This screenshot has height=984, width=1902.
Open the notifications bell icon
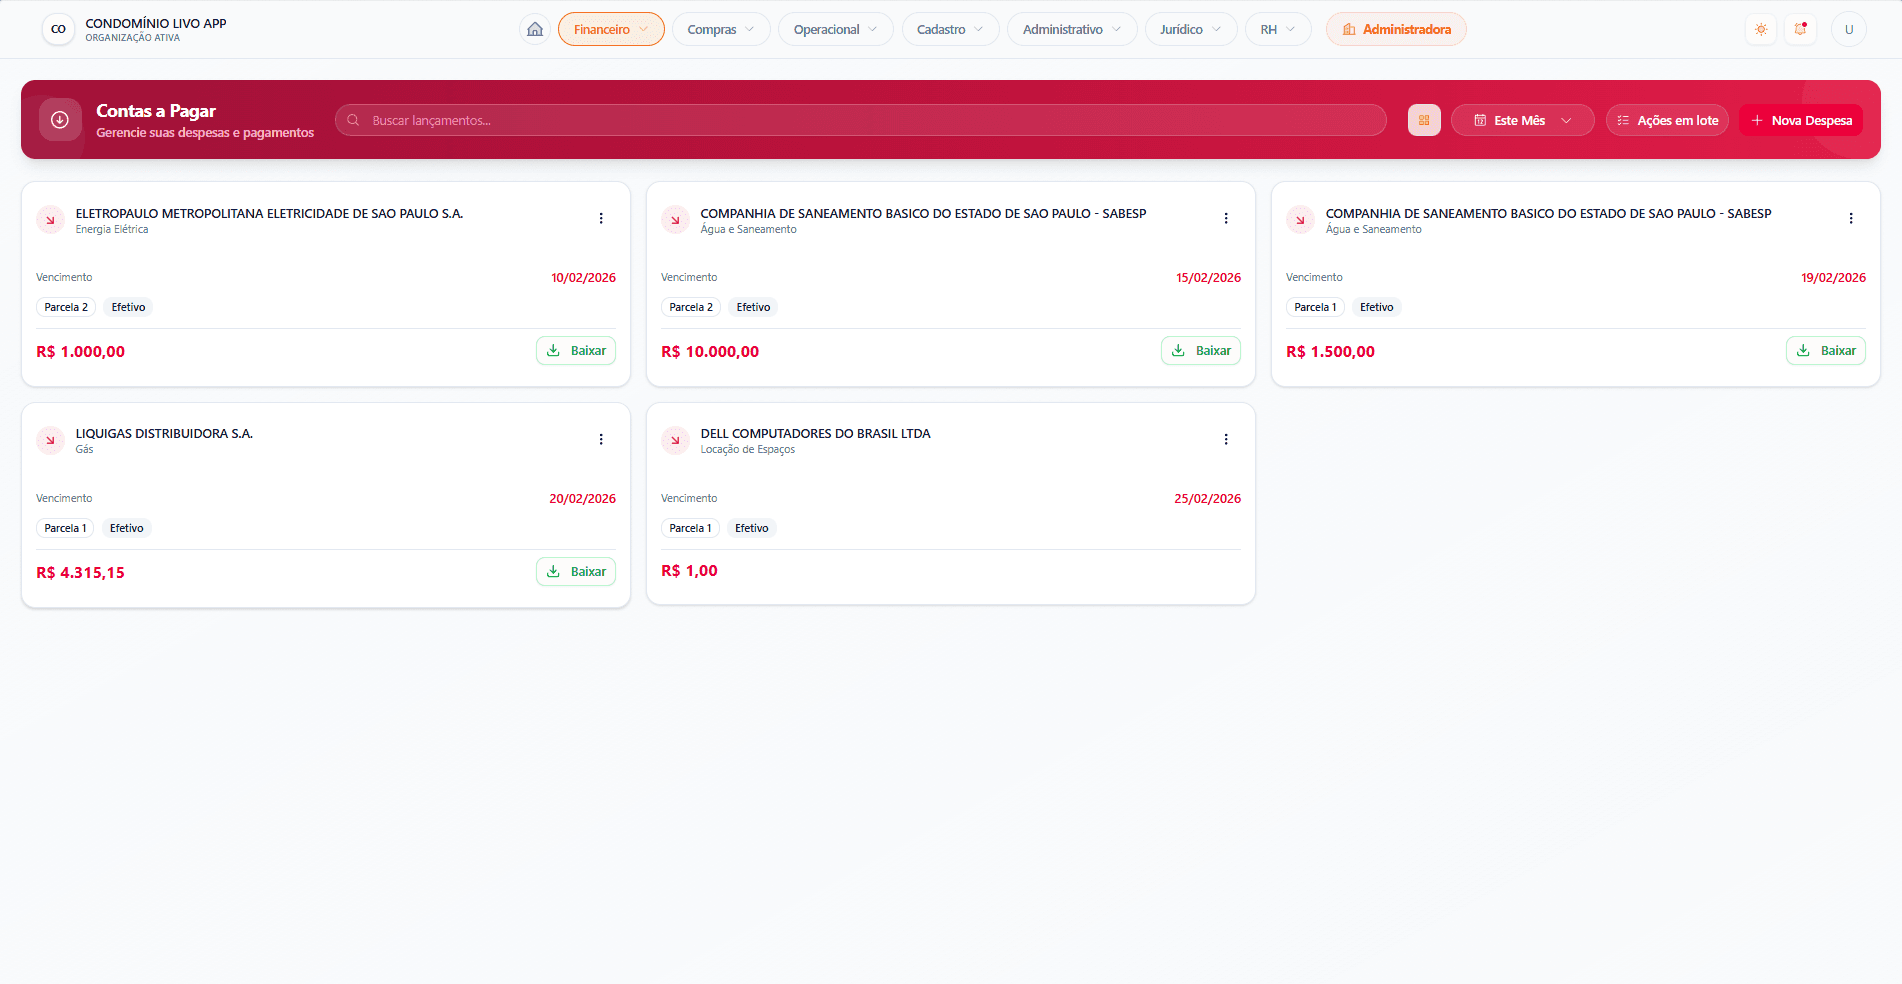[1800, 29]
